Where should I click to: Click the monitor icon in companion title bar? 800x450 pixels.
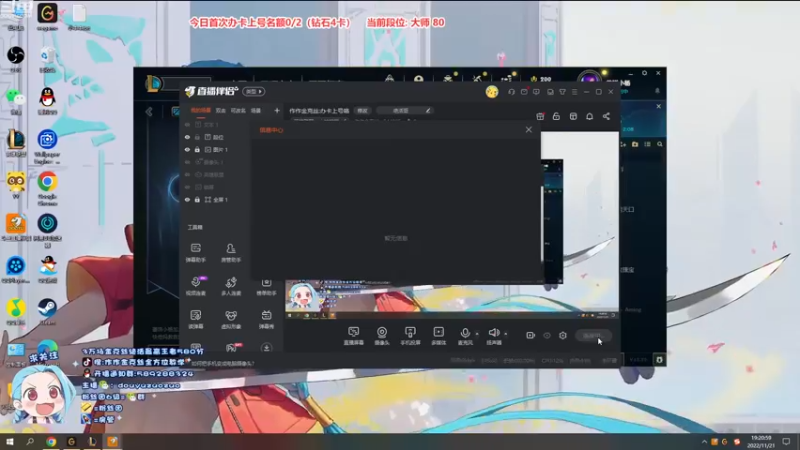click(550, 92)
